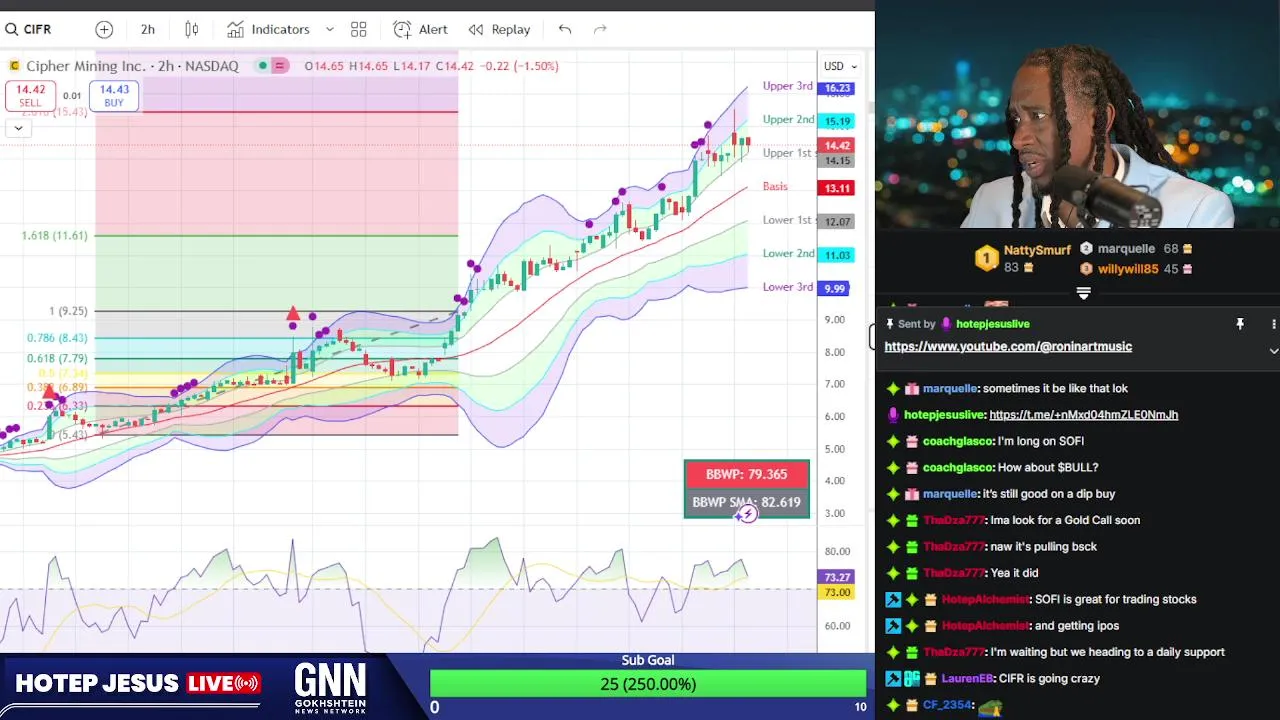The image size is (1280, 720).
Task: Open the roninartmusic YouTube link
Action: 1008,346
